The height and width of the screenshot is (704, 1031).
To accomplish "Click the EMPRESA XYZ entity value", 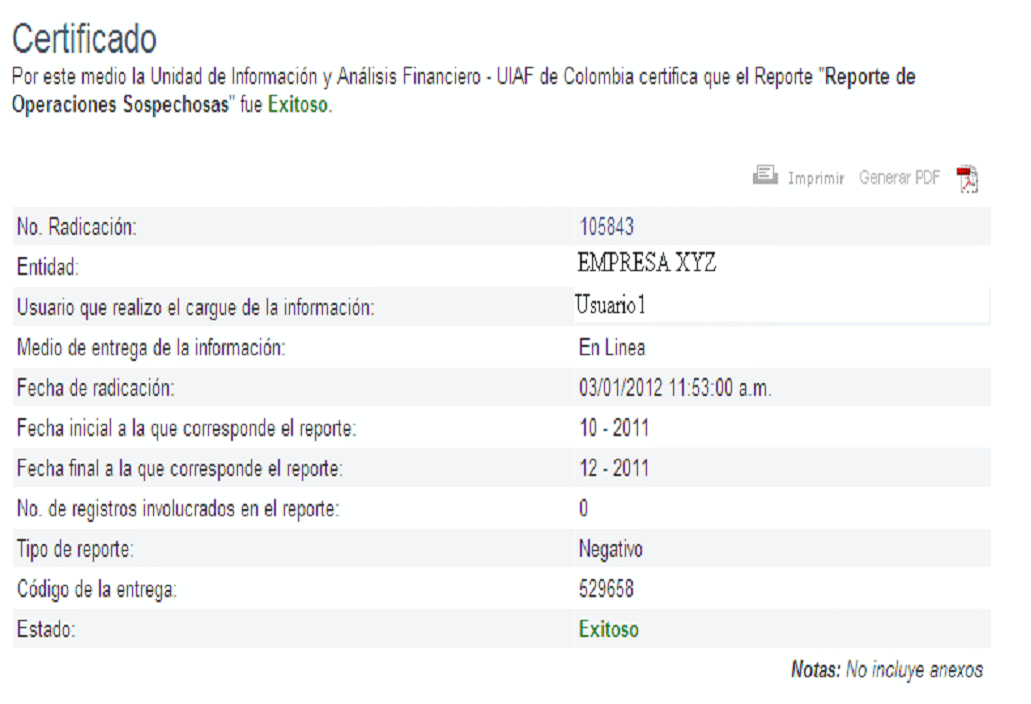I will coord(647,265).
